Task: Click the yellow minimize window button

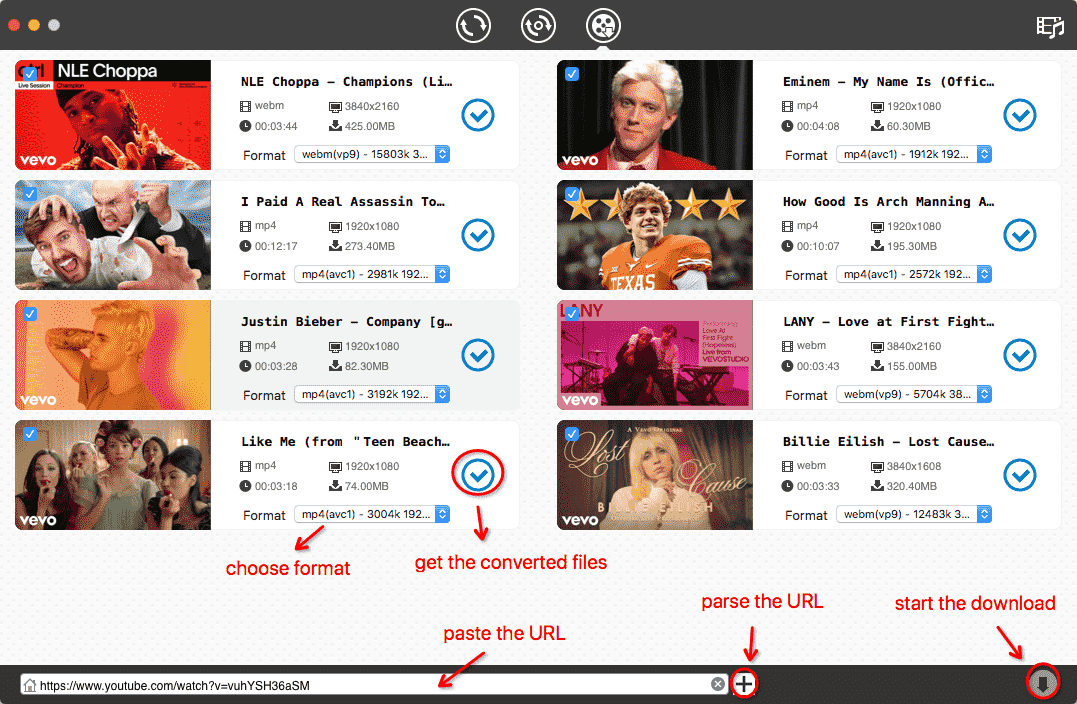Action: point(34,25)
